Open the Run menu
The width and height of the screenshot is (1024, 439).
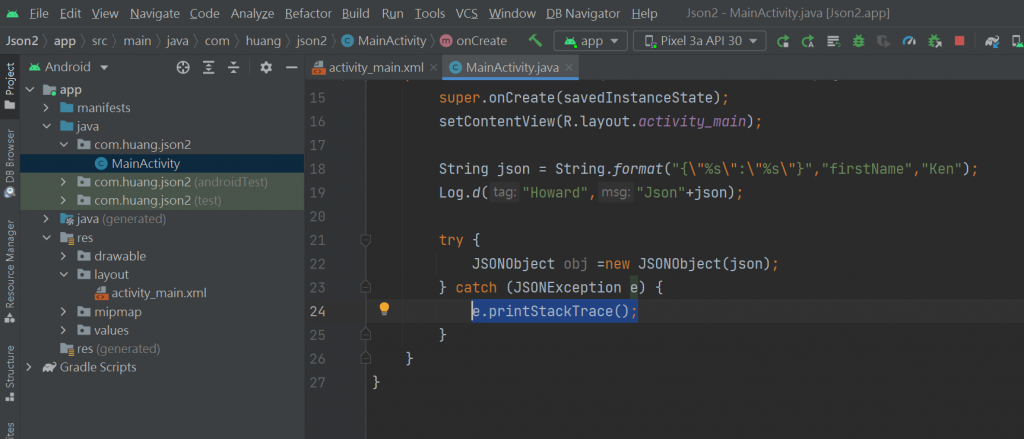(392, 13)
